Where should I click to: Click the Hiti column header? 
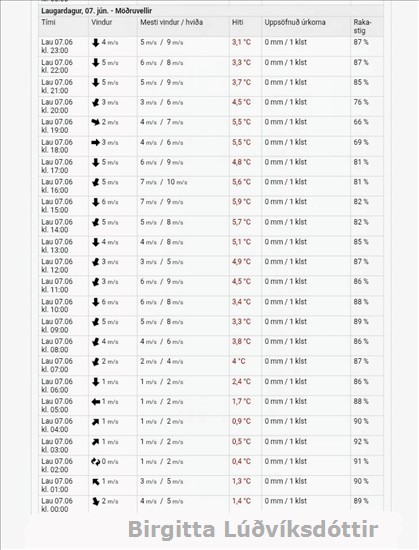(x=237, y=22)
